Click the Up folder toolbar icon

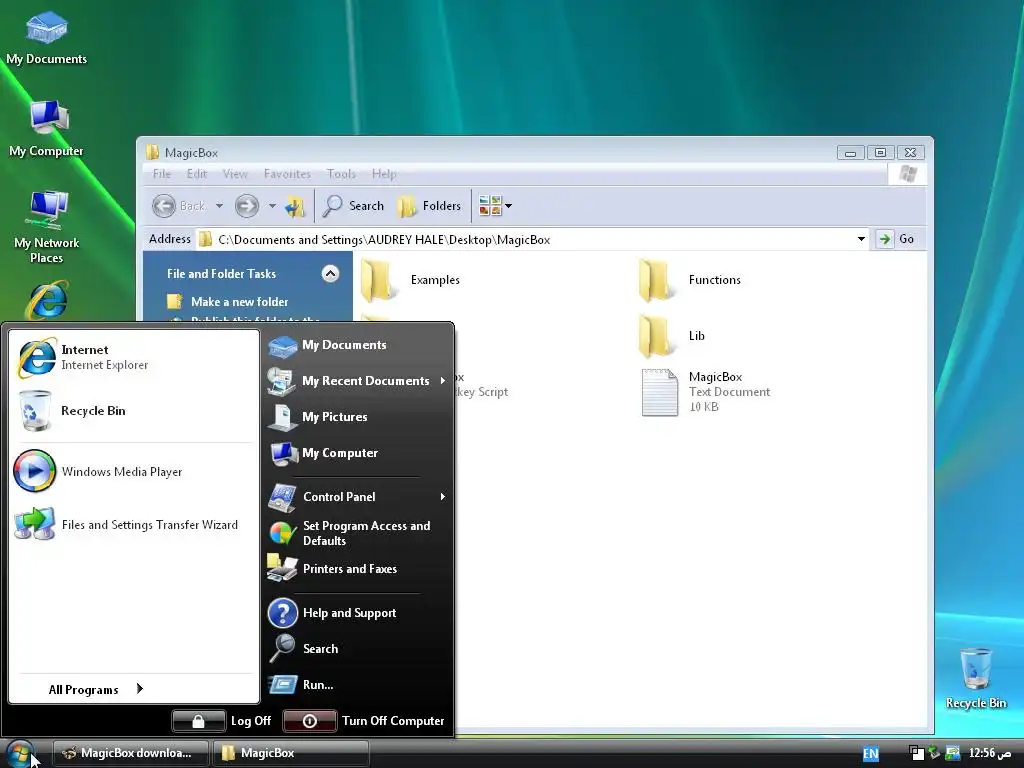tap(295, 206)
